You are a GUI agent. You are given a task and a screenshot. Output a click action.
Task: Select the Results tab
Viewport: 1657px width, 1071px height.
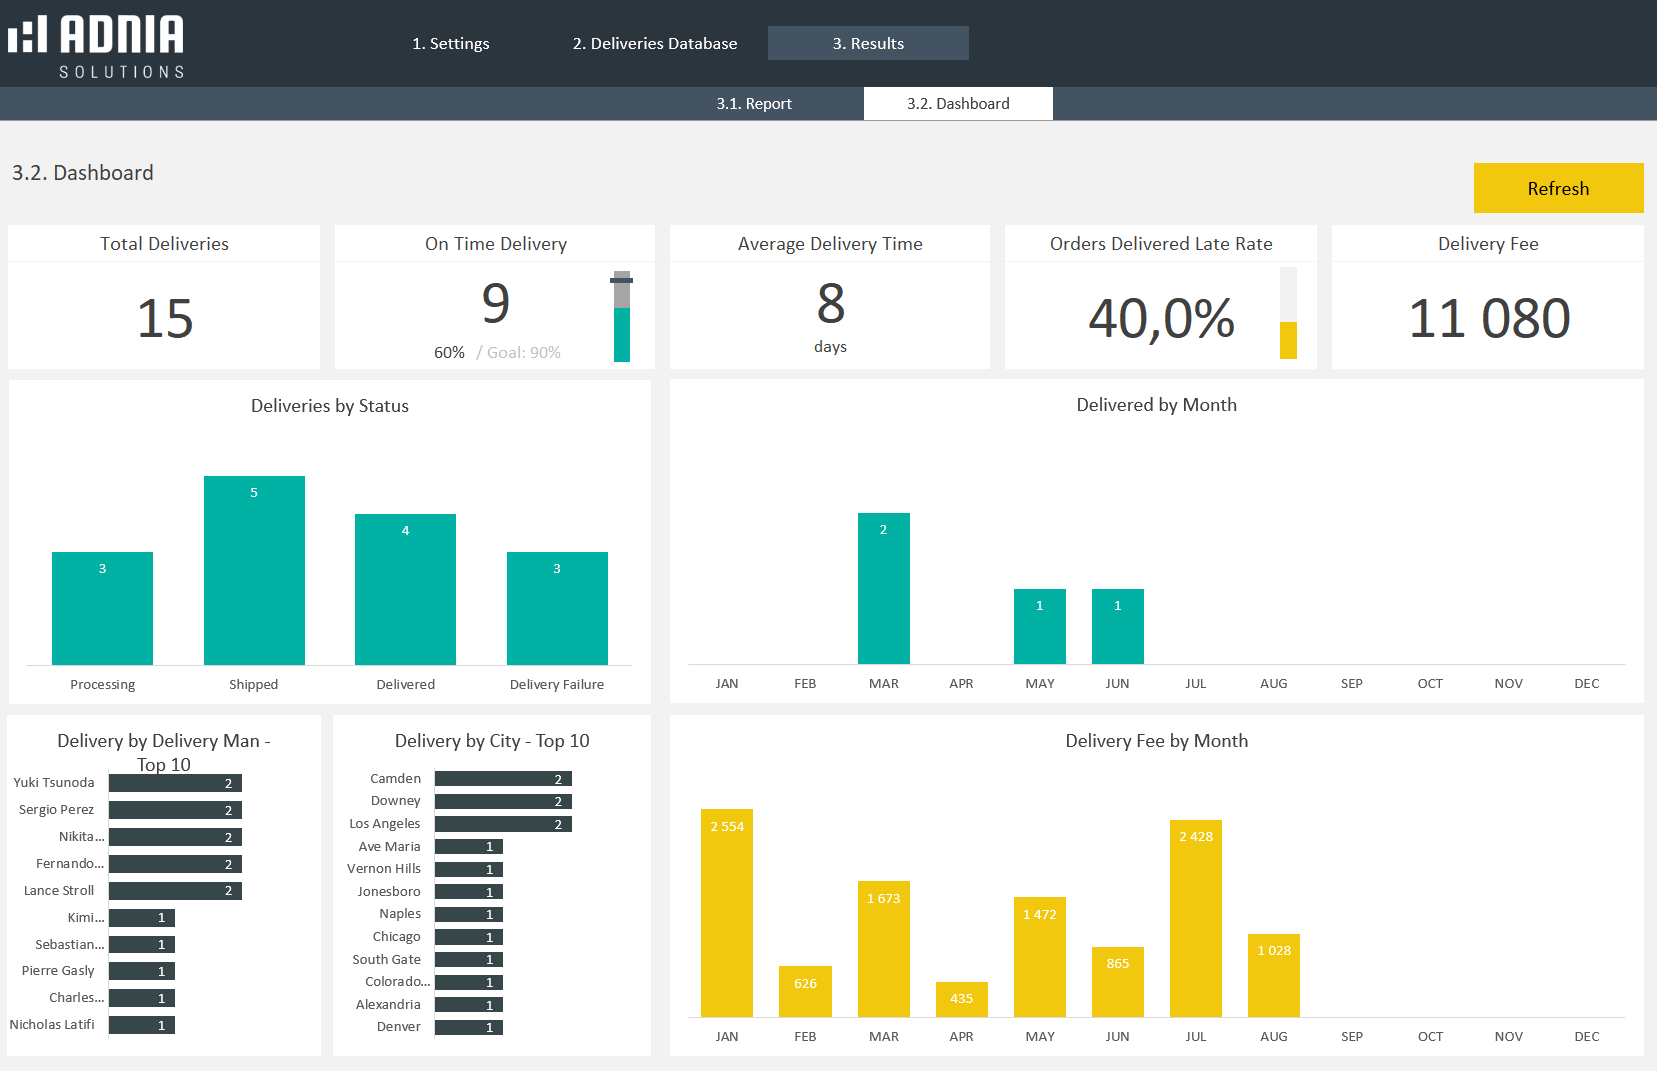pos(867,43)
